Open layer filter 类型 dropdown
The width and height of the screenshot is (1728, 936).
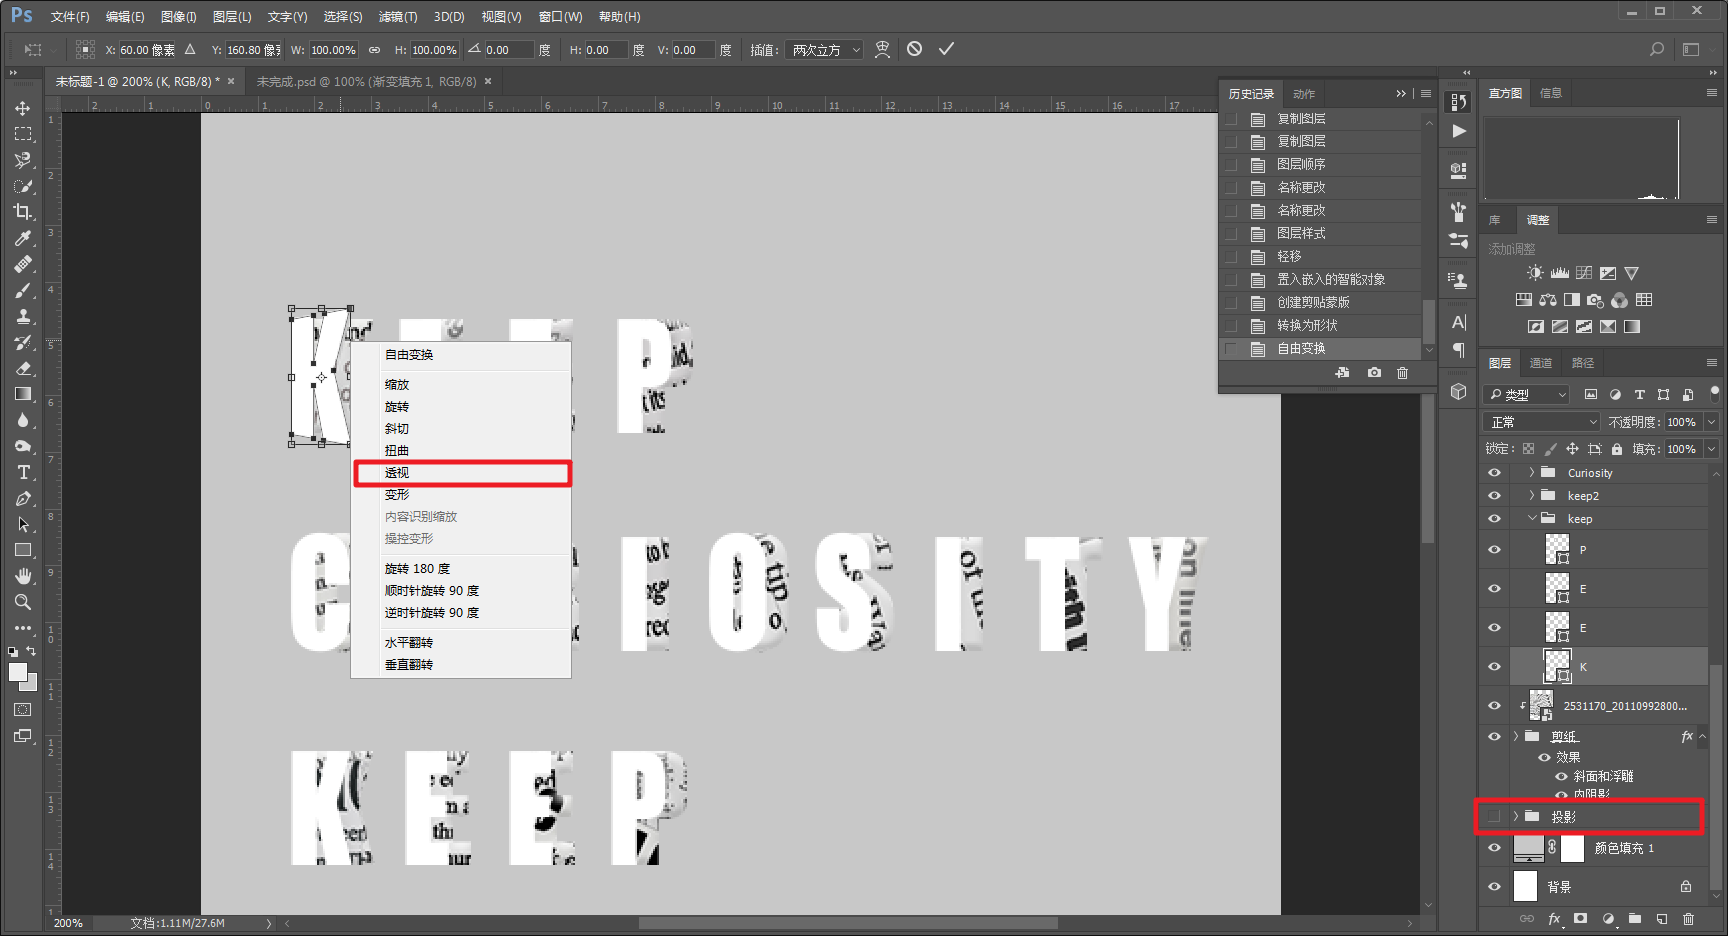[x=1526, y=395]
